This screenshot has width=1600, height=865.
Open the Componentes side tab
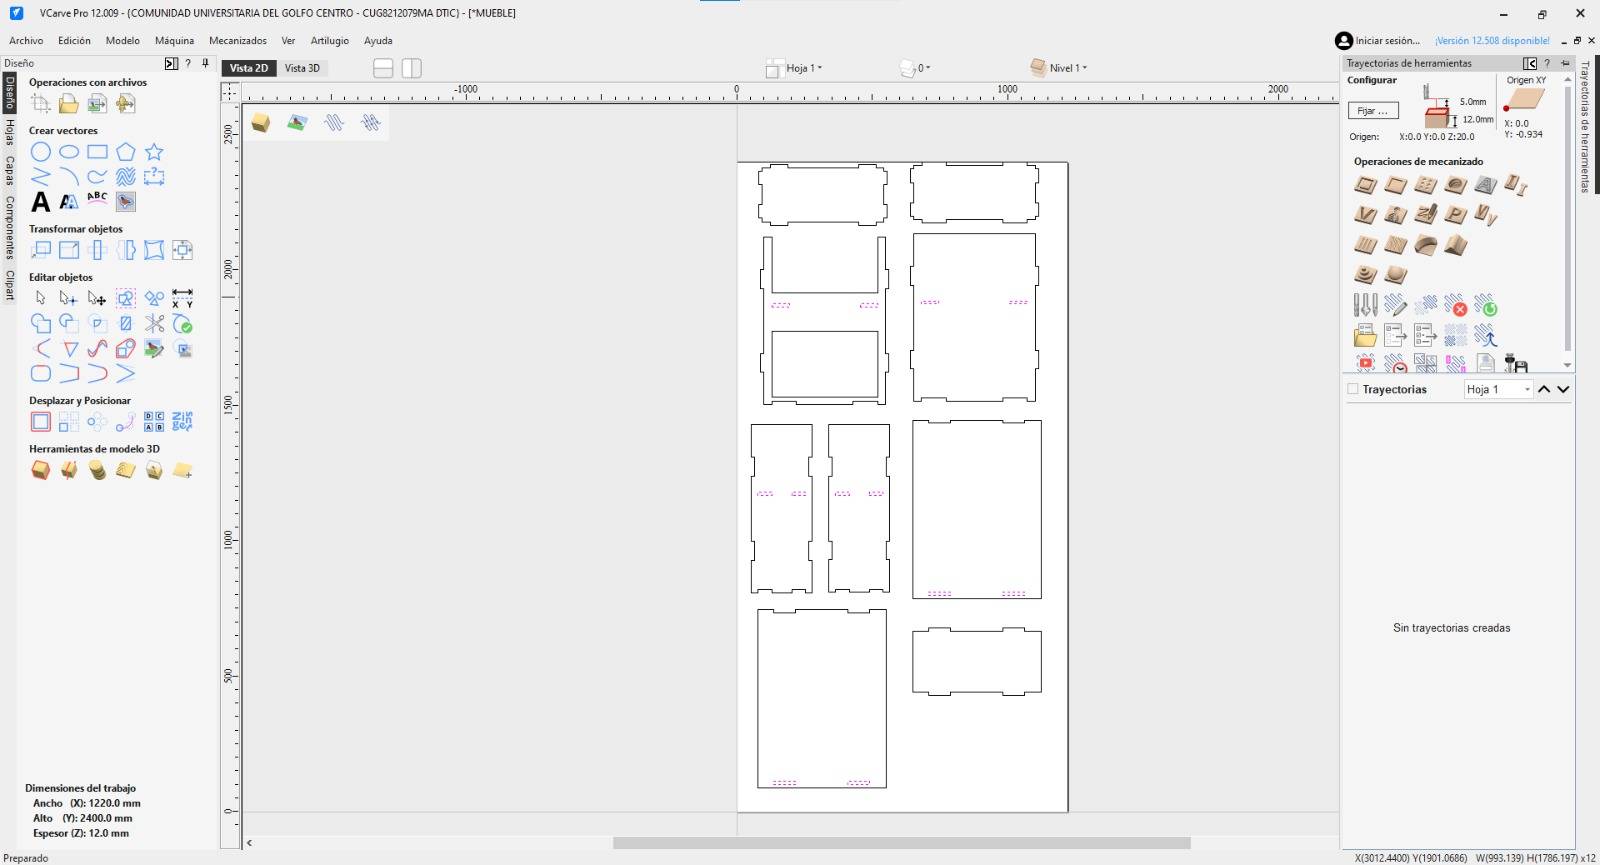[x=10, y=228]
